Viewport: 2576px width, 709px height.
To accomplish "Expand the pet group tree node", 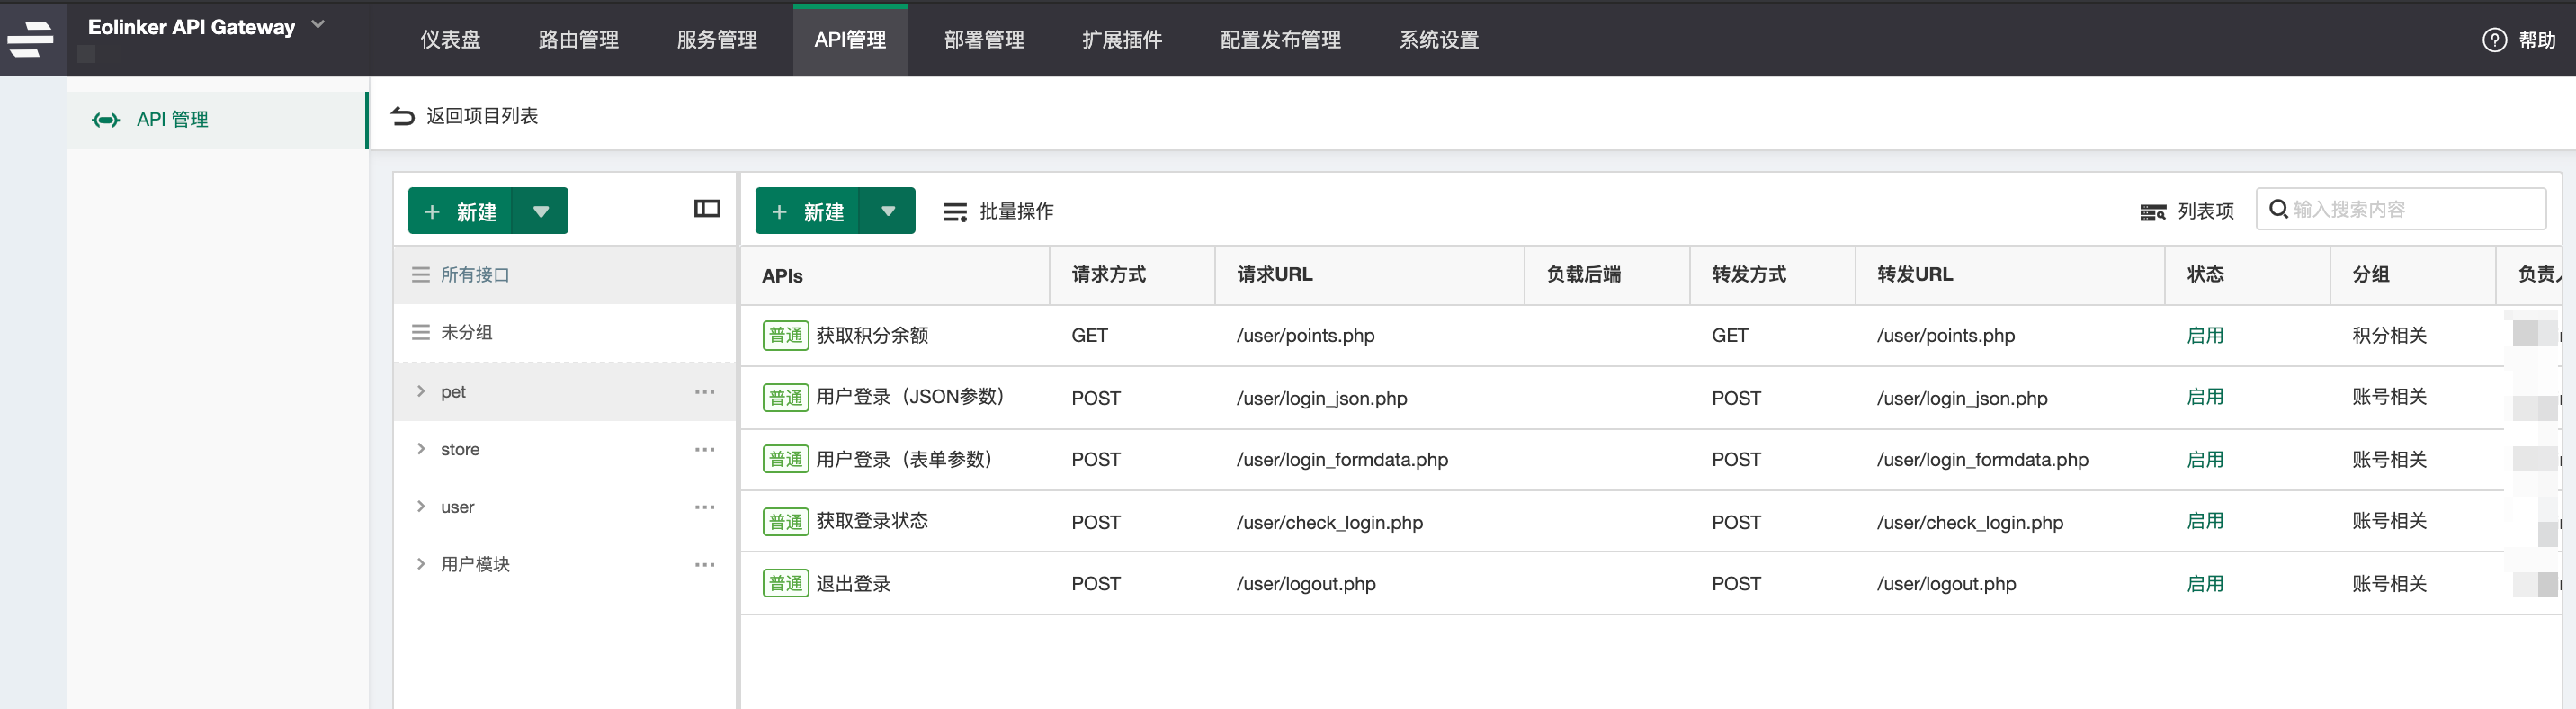I will [421, 392].
